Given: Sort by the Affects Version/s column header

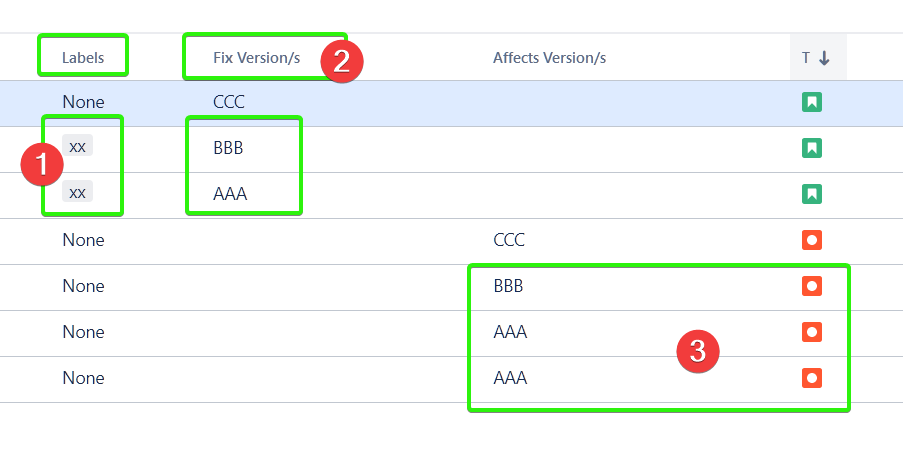Looking at the screenshot, I should 549,58.
